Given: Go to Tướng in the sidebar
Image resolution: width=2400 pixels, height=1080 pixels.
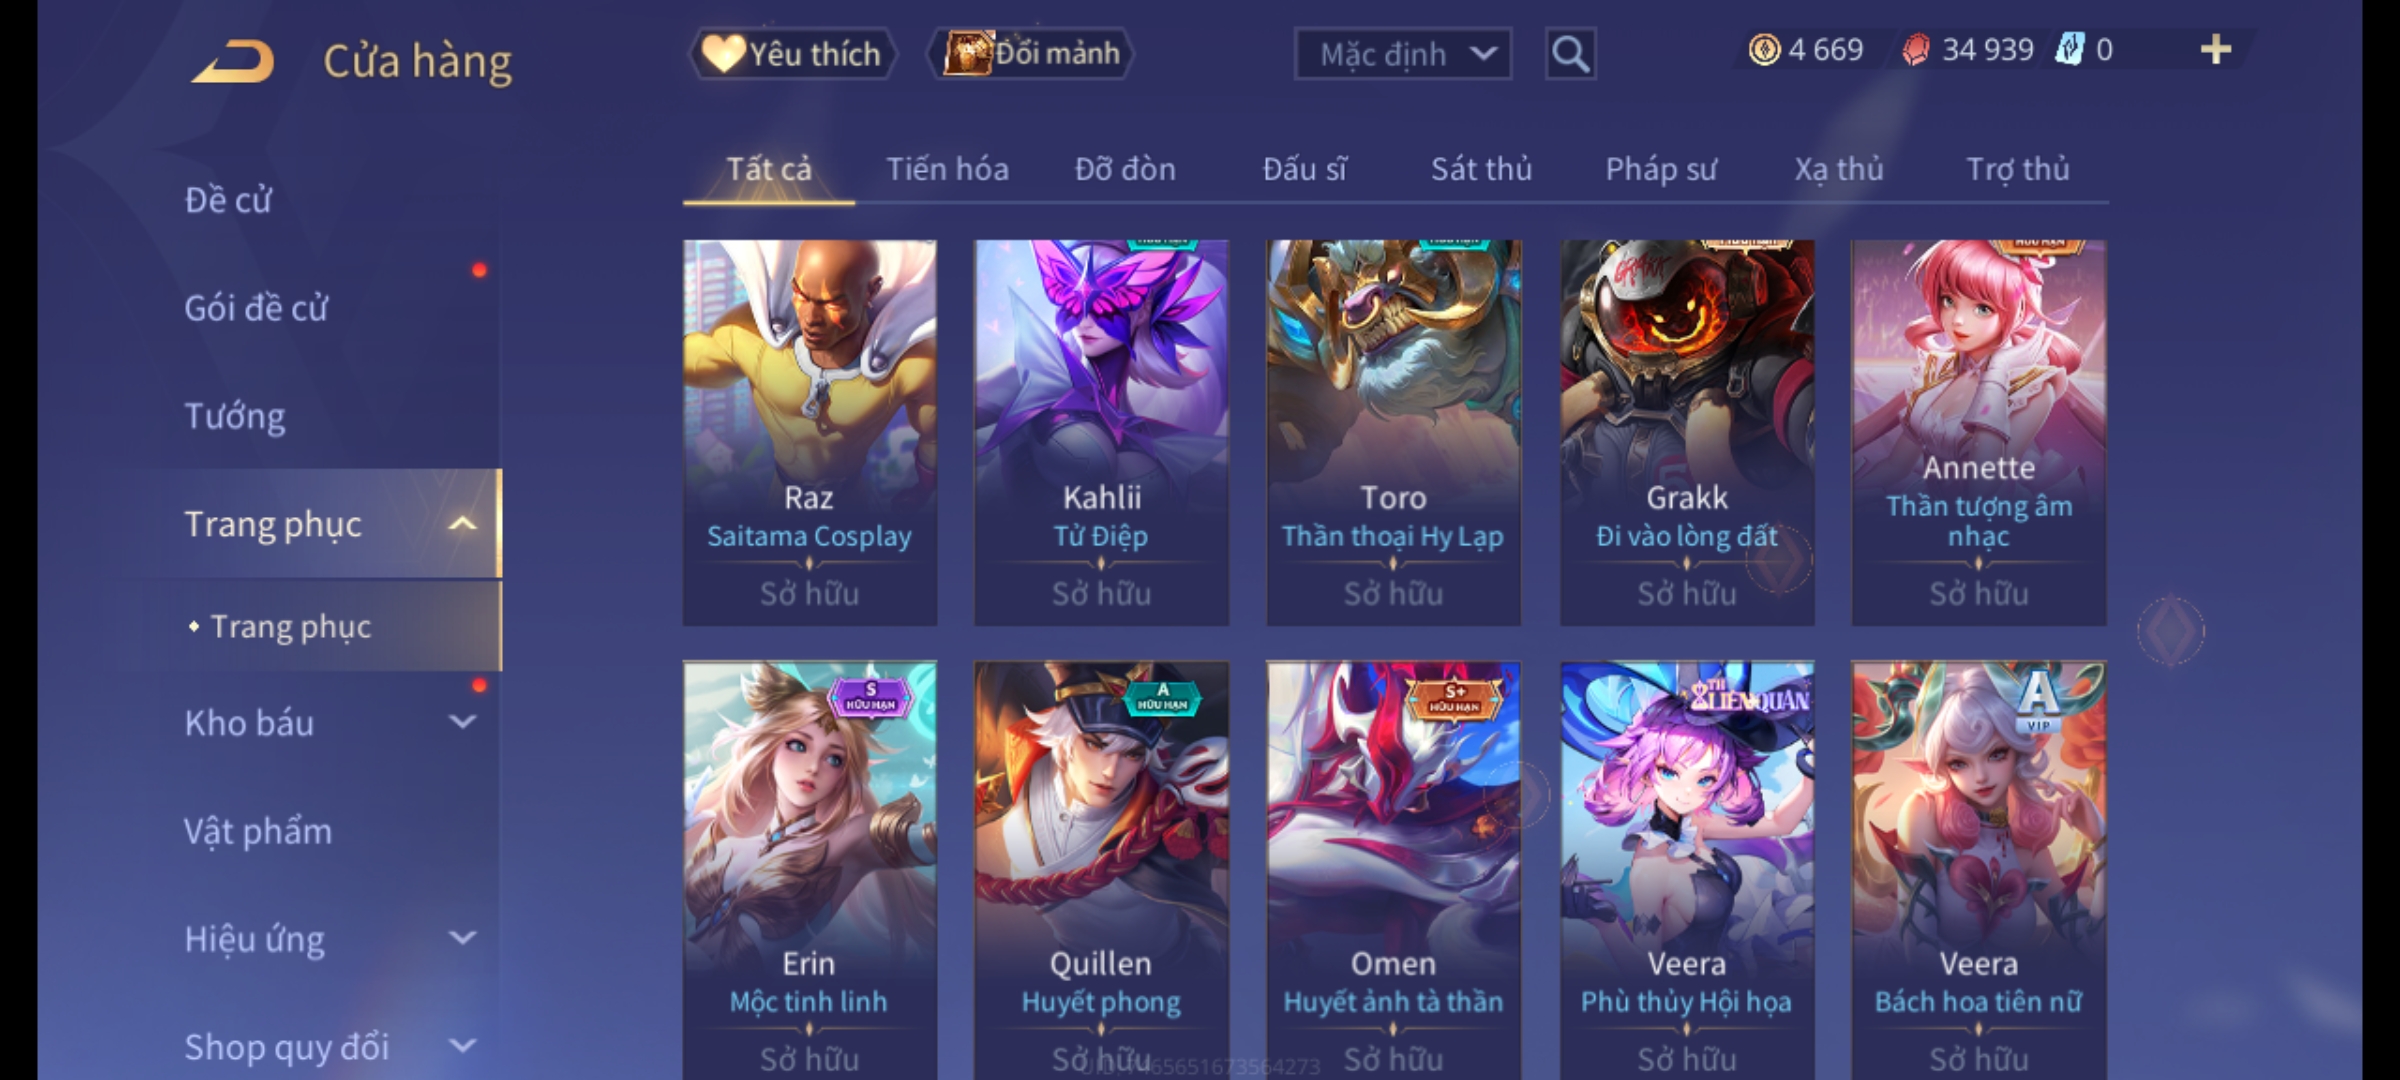Looking at the screenshot, I should pos(235,416).
